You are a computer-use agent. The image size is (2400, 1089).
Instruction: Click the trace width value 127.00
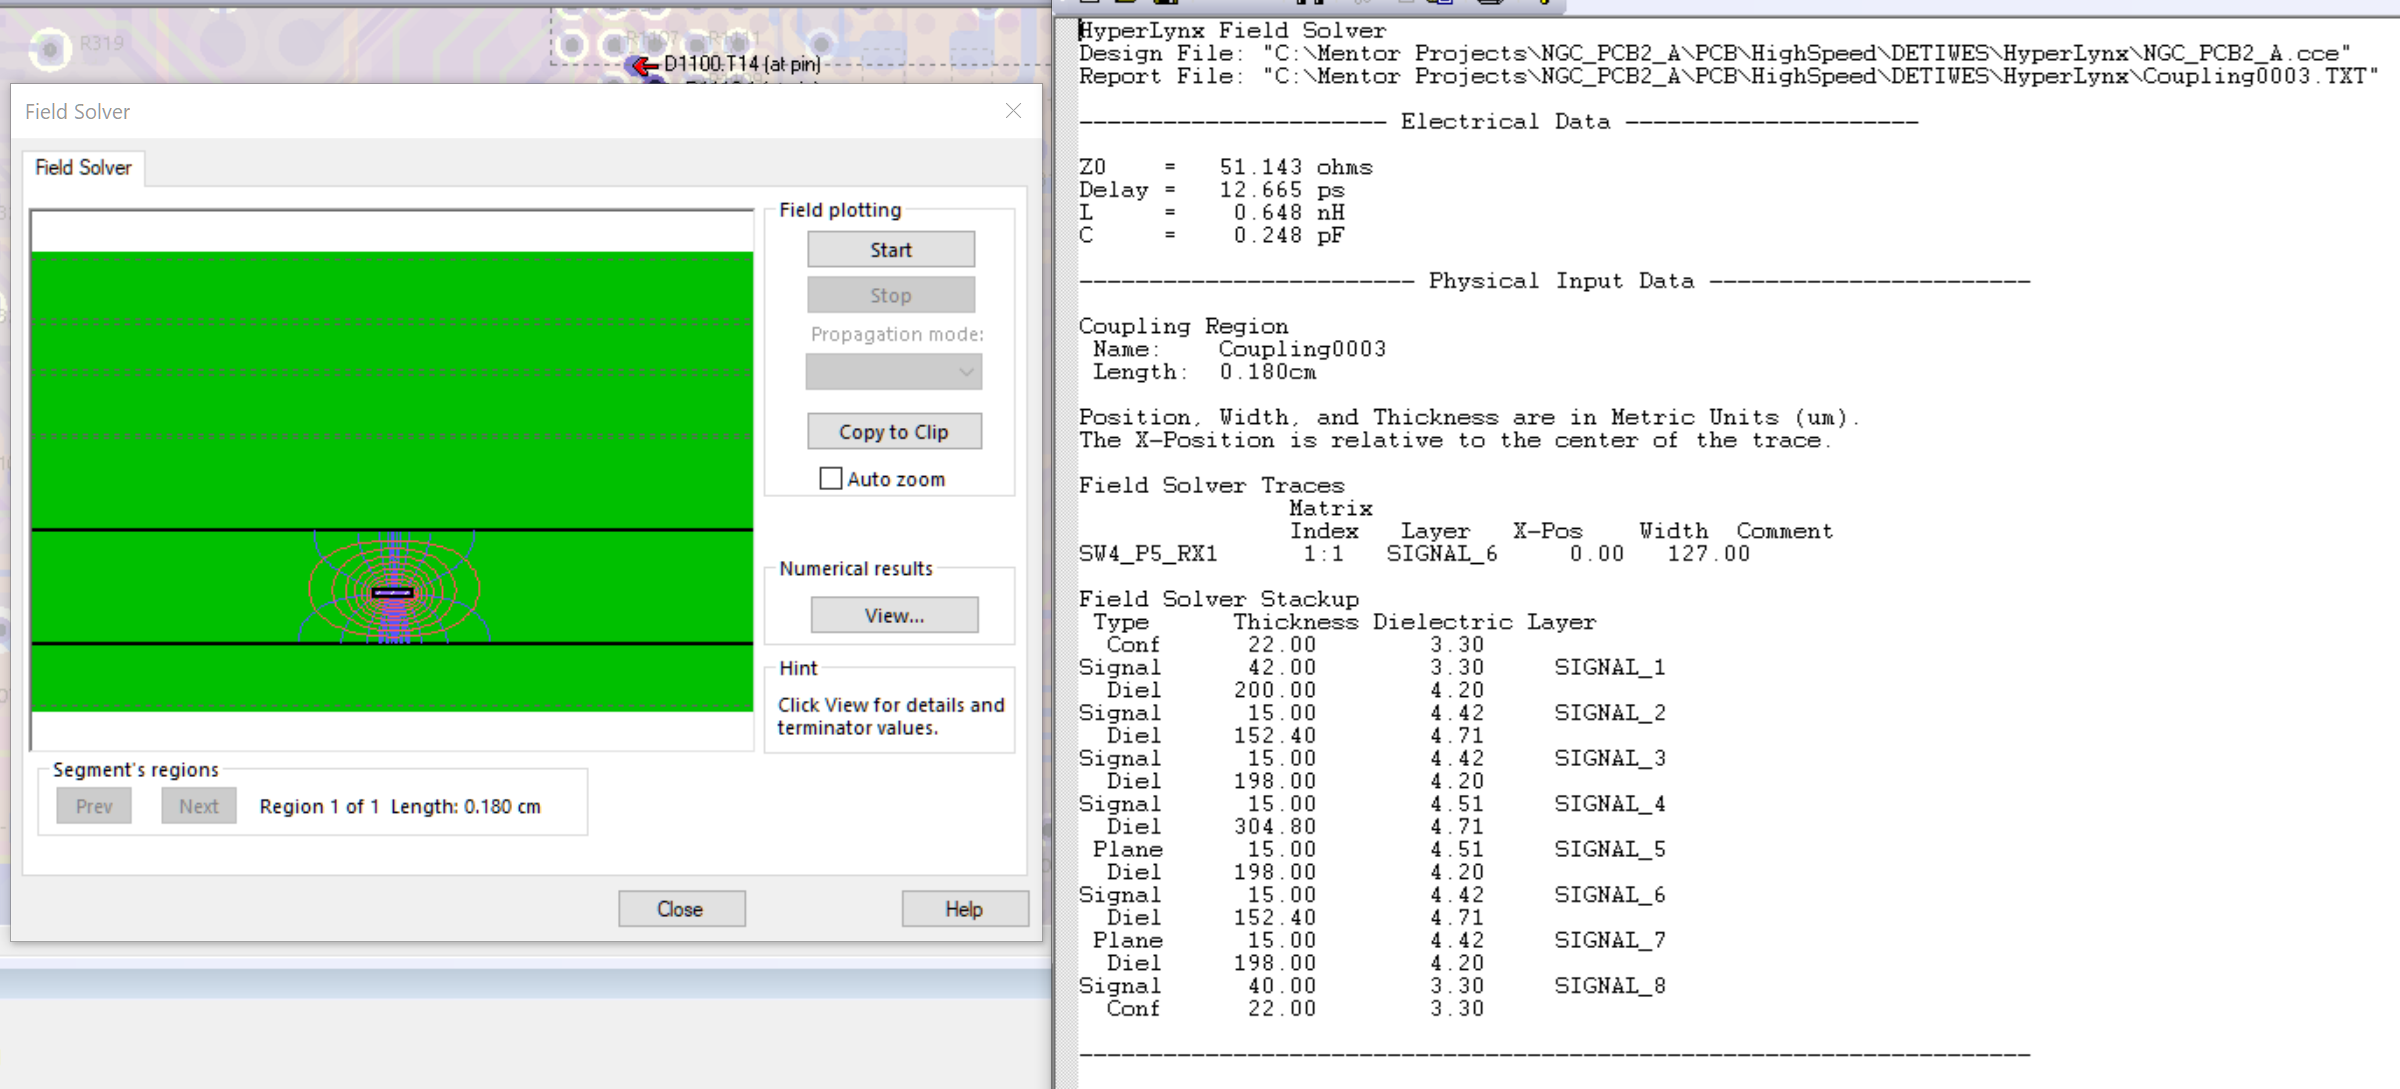tap(1708, 554)
